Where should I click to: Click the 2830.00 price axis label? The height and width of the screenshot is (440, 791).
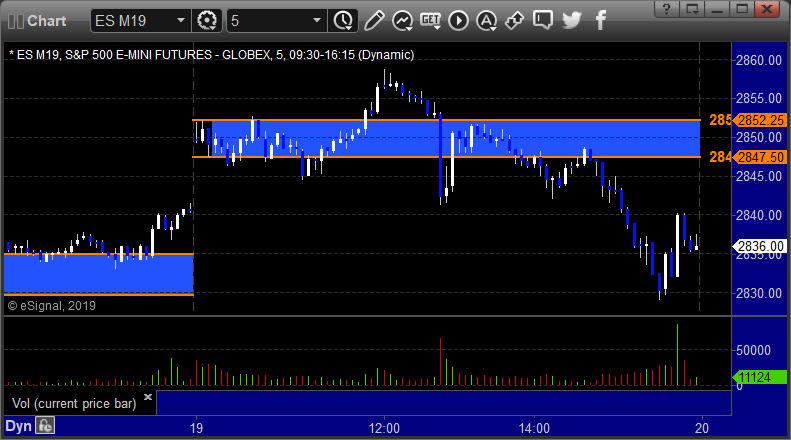pyautogui.click(x=759, y=293)
